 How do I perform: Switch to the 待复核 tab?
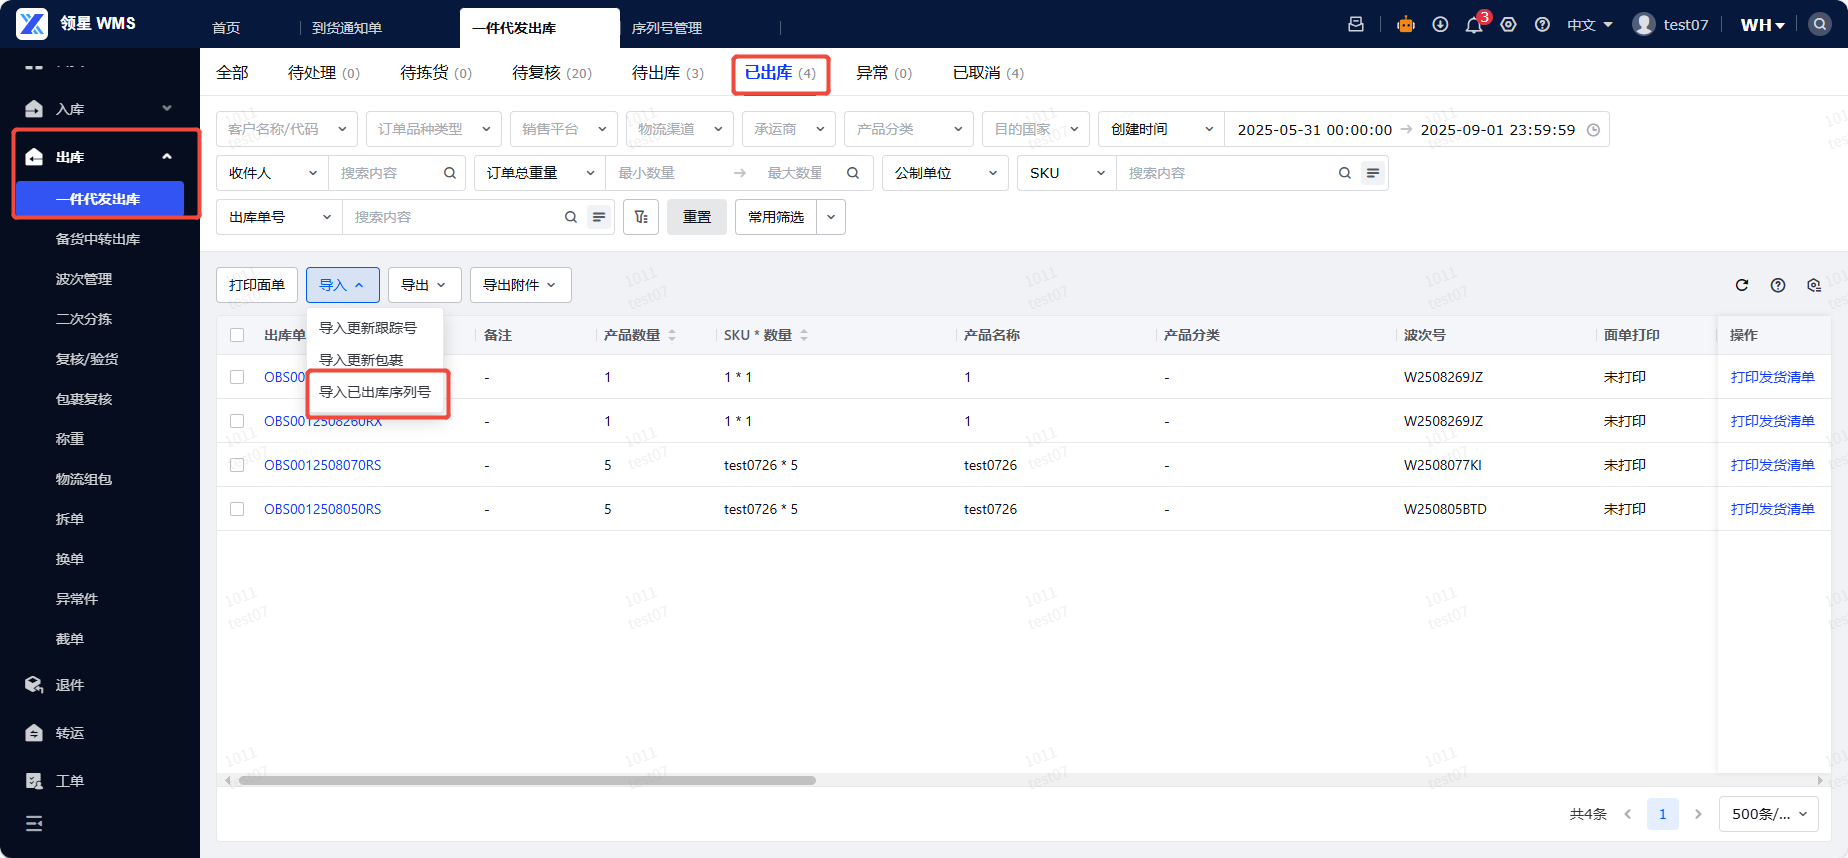(552, 73)
